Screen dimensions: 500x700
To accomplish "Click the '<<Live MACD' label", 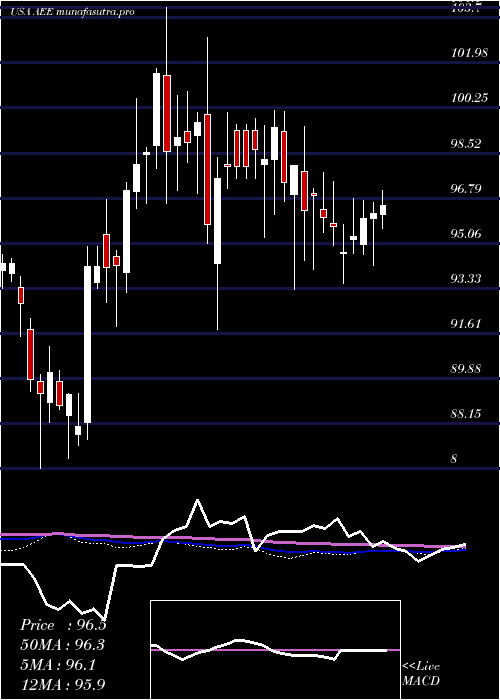I will (421, 673).
